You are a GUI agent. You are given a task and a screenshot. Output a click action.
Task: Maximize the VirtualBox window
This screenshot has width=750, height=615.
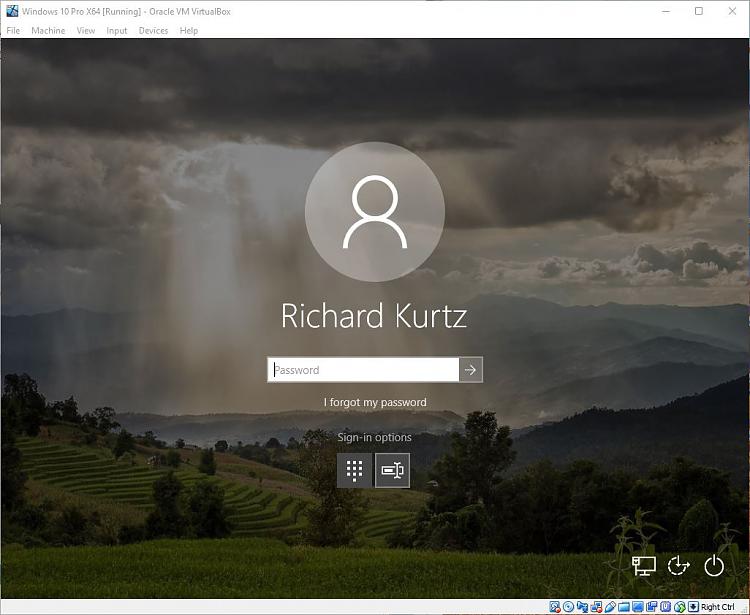(x=699, y=11)
